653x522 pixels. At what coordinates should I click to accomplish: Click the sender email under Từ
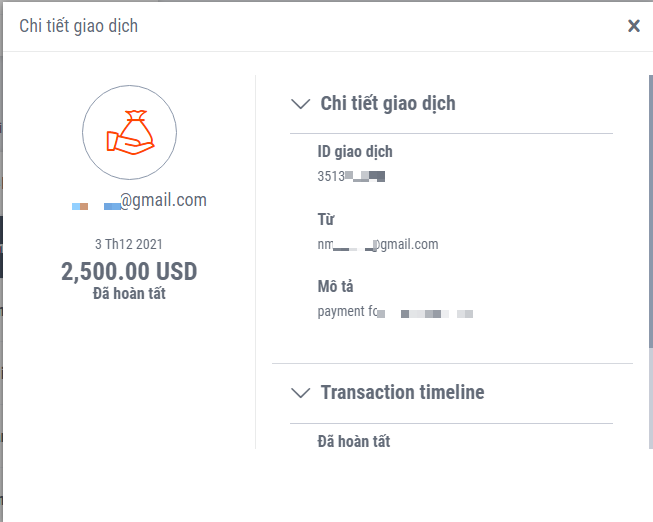pyautogui.click(x=378, y=244)
